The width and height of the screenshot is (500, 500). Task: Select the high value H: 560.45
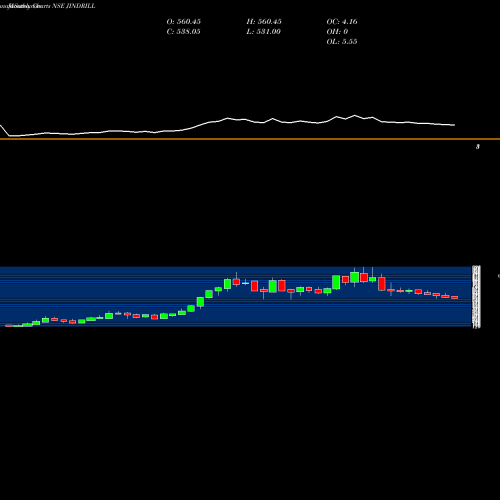click(x=264, y=22)
